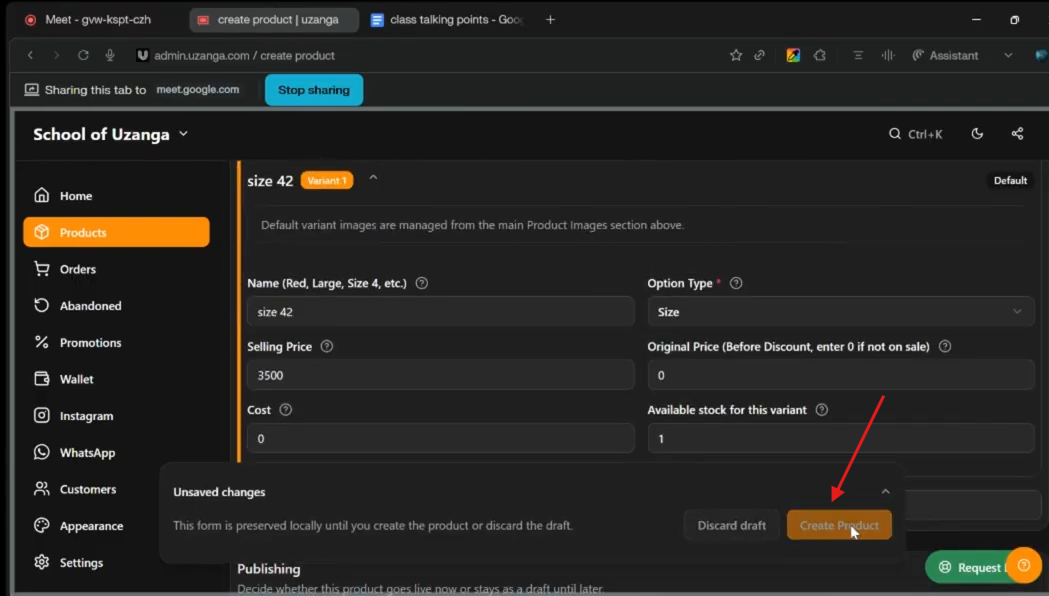This screenshot has width=1049, height=596.
Task: Select Products in the sidebar
Action: [x=116, y=232]
